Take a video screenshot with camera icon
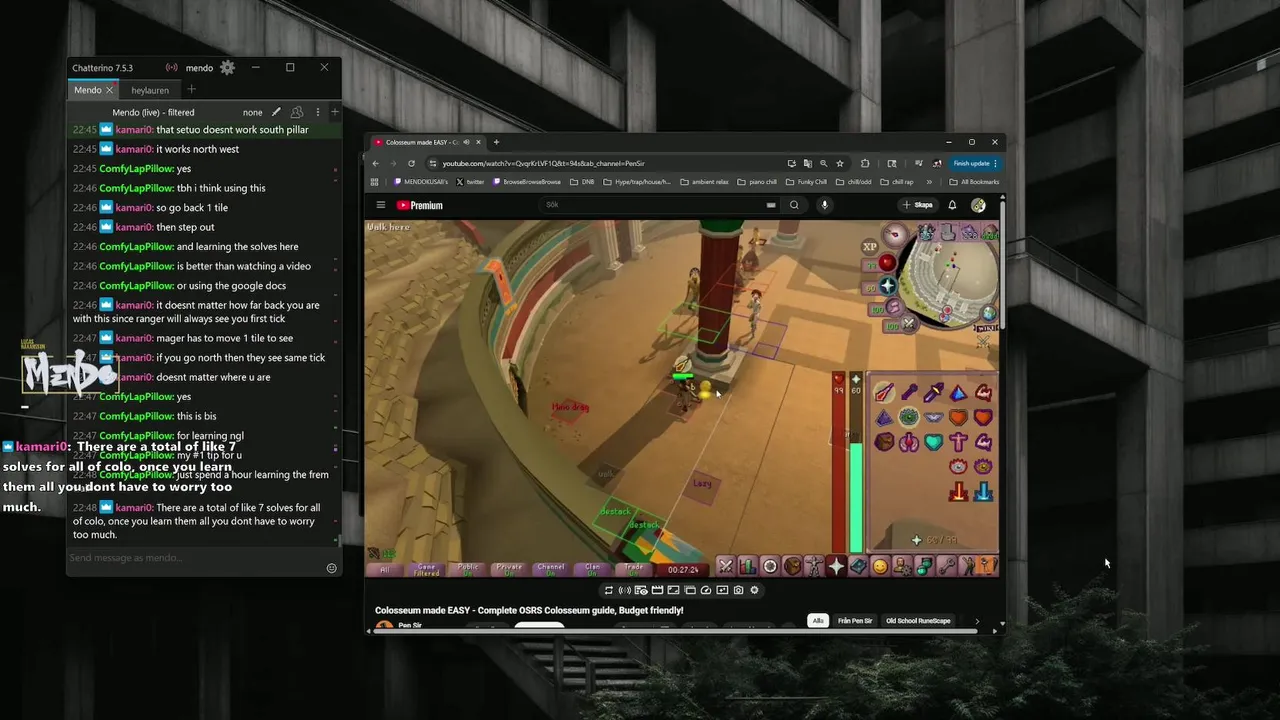The width and height of the screenshot is (1280, 720). (x=738, y=590)
